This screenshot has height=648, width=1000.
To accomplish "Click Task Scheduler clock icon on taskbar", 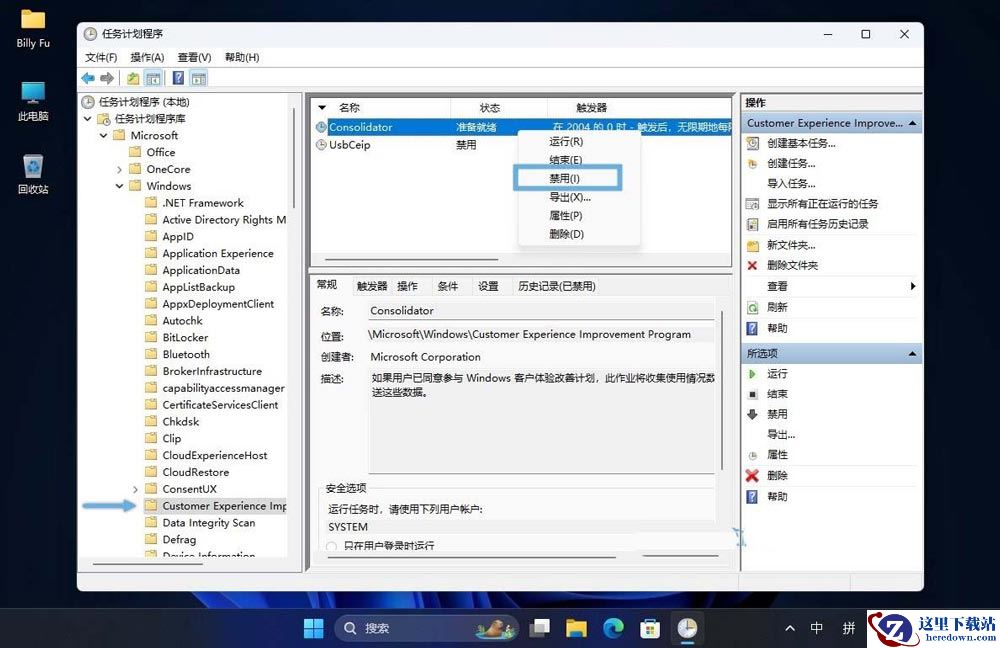I will [687, 628].
